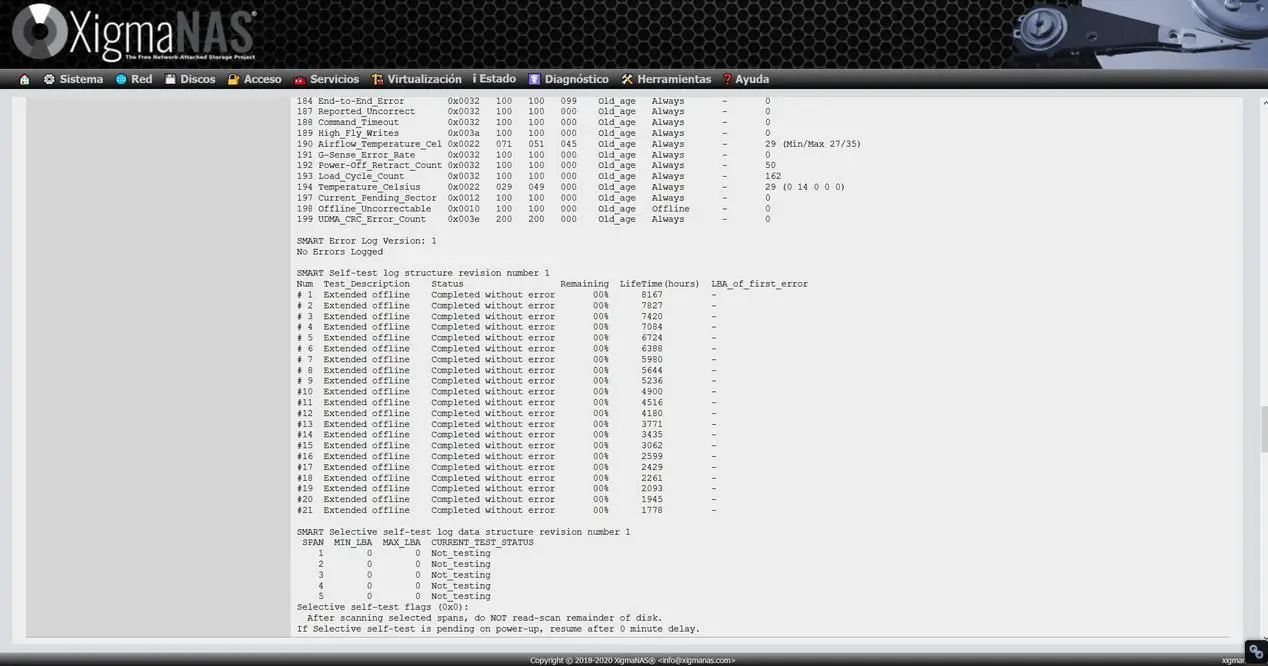The image size is (1268, 666).
Task: Open the Ayuda help menu
Action: click(746, 79)
